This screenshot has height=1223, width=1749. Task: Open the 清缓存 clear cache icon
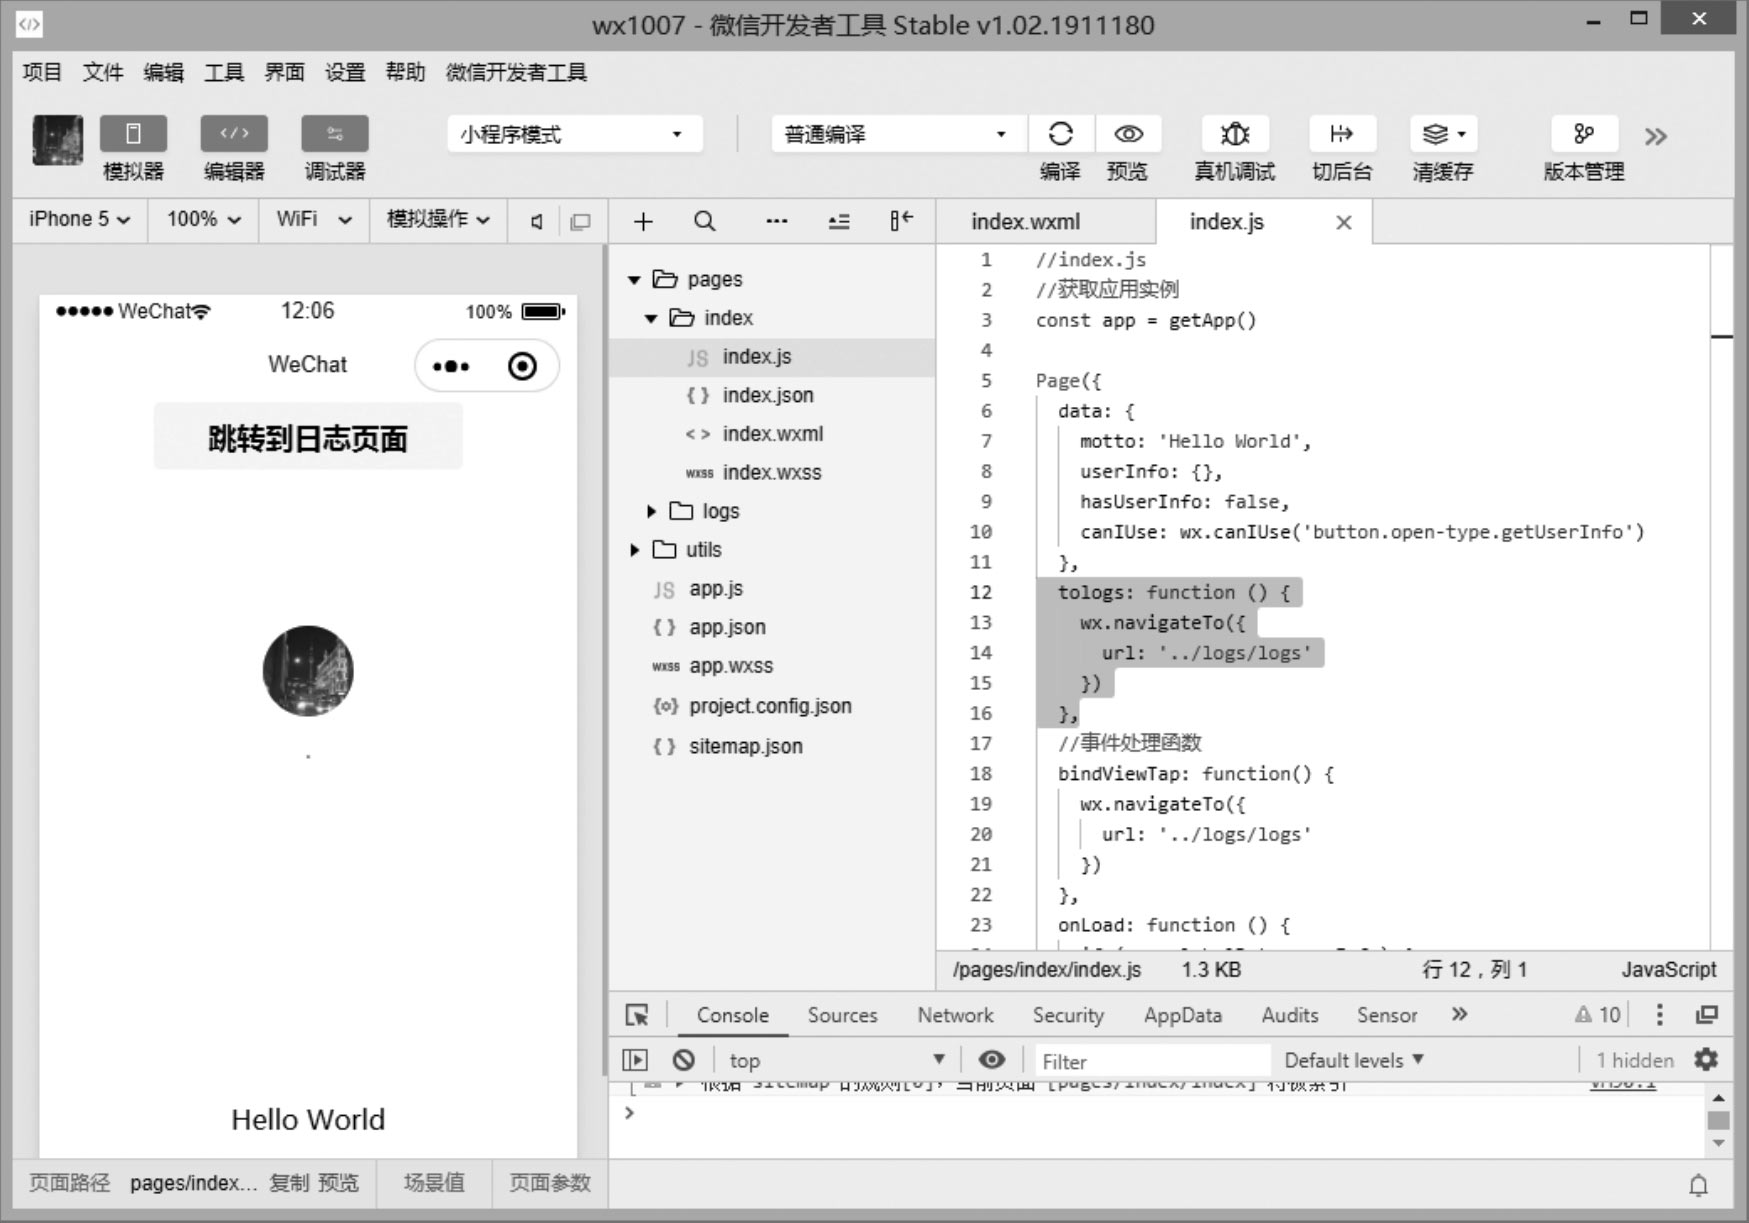1443,134
